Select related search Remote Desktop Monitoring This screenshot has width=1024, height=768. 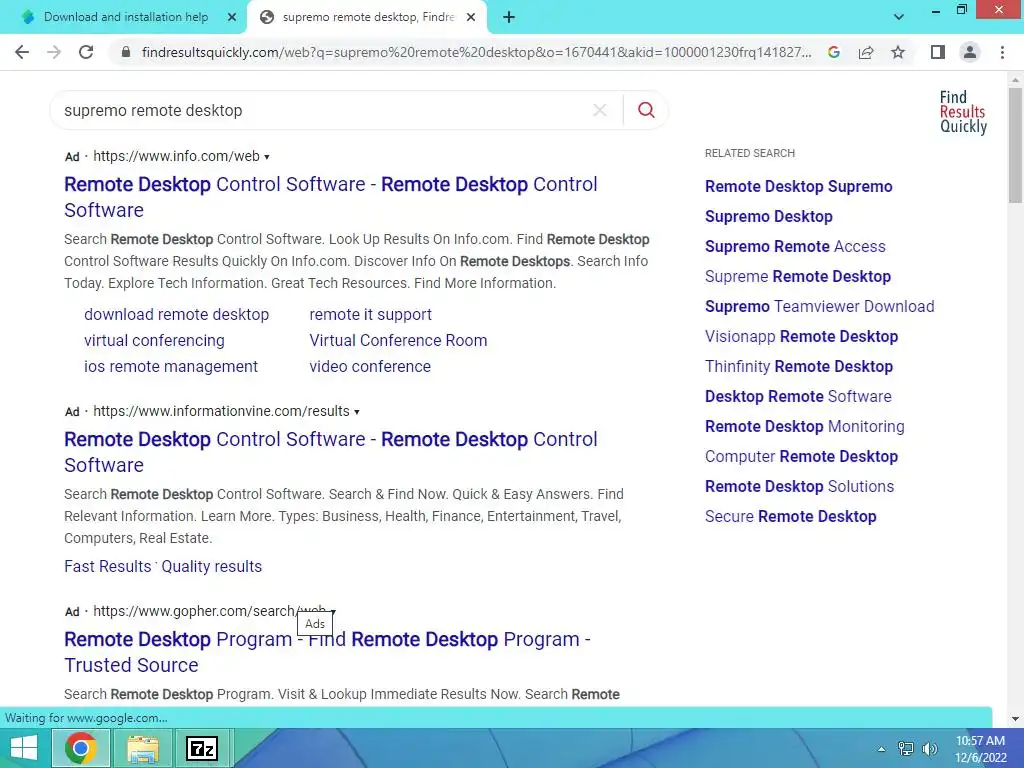805,426
